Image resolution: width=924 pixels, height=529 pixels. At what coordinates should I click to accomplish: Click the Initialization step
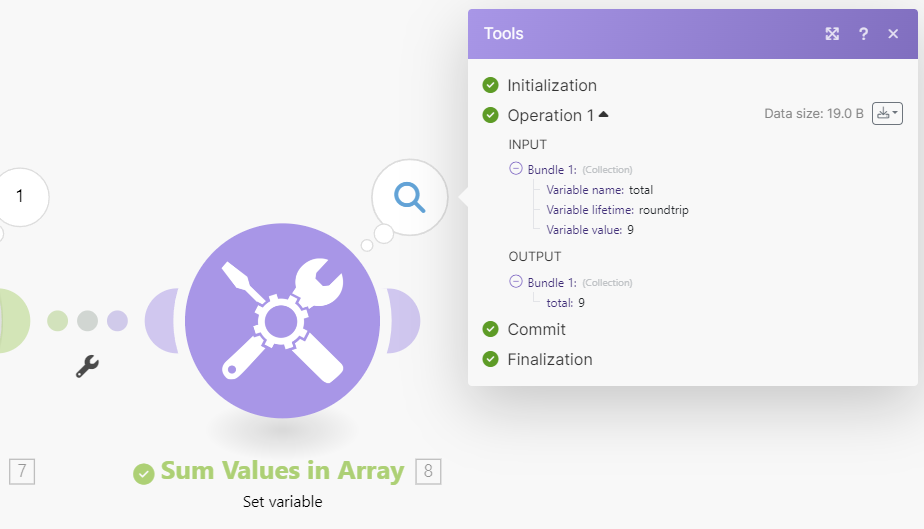pyautogui.click(x=551, y=86)
